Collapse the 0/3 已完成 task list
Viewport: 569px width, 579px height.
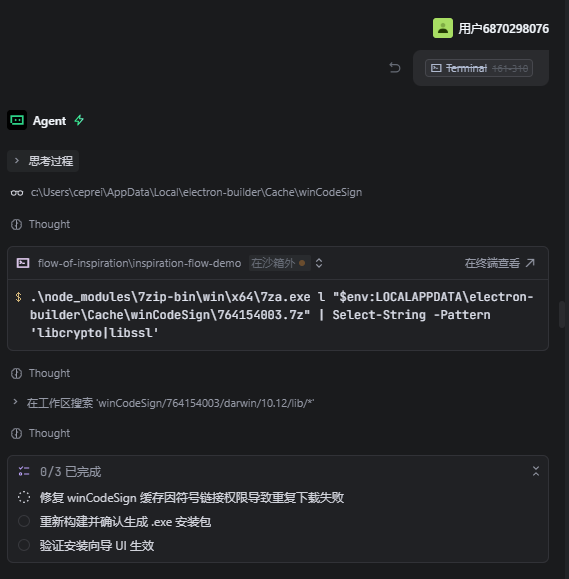536,471
